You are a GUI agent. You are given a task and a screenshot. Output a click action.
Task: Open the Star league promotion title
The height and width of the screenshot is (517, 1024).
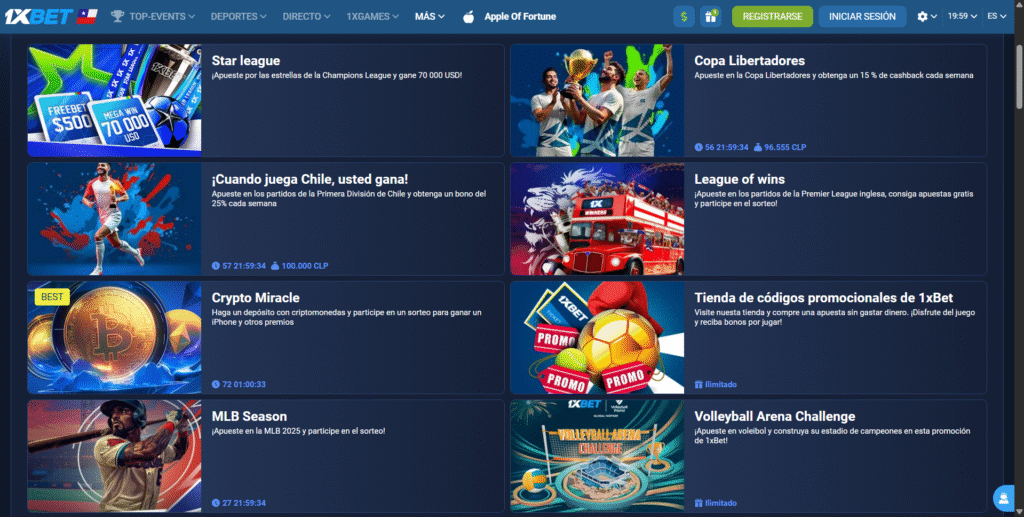tap(246, 61)
